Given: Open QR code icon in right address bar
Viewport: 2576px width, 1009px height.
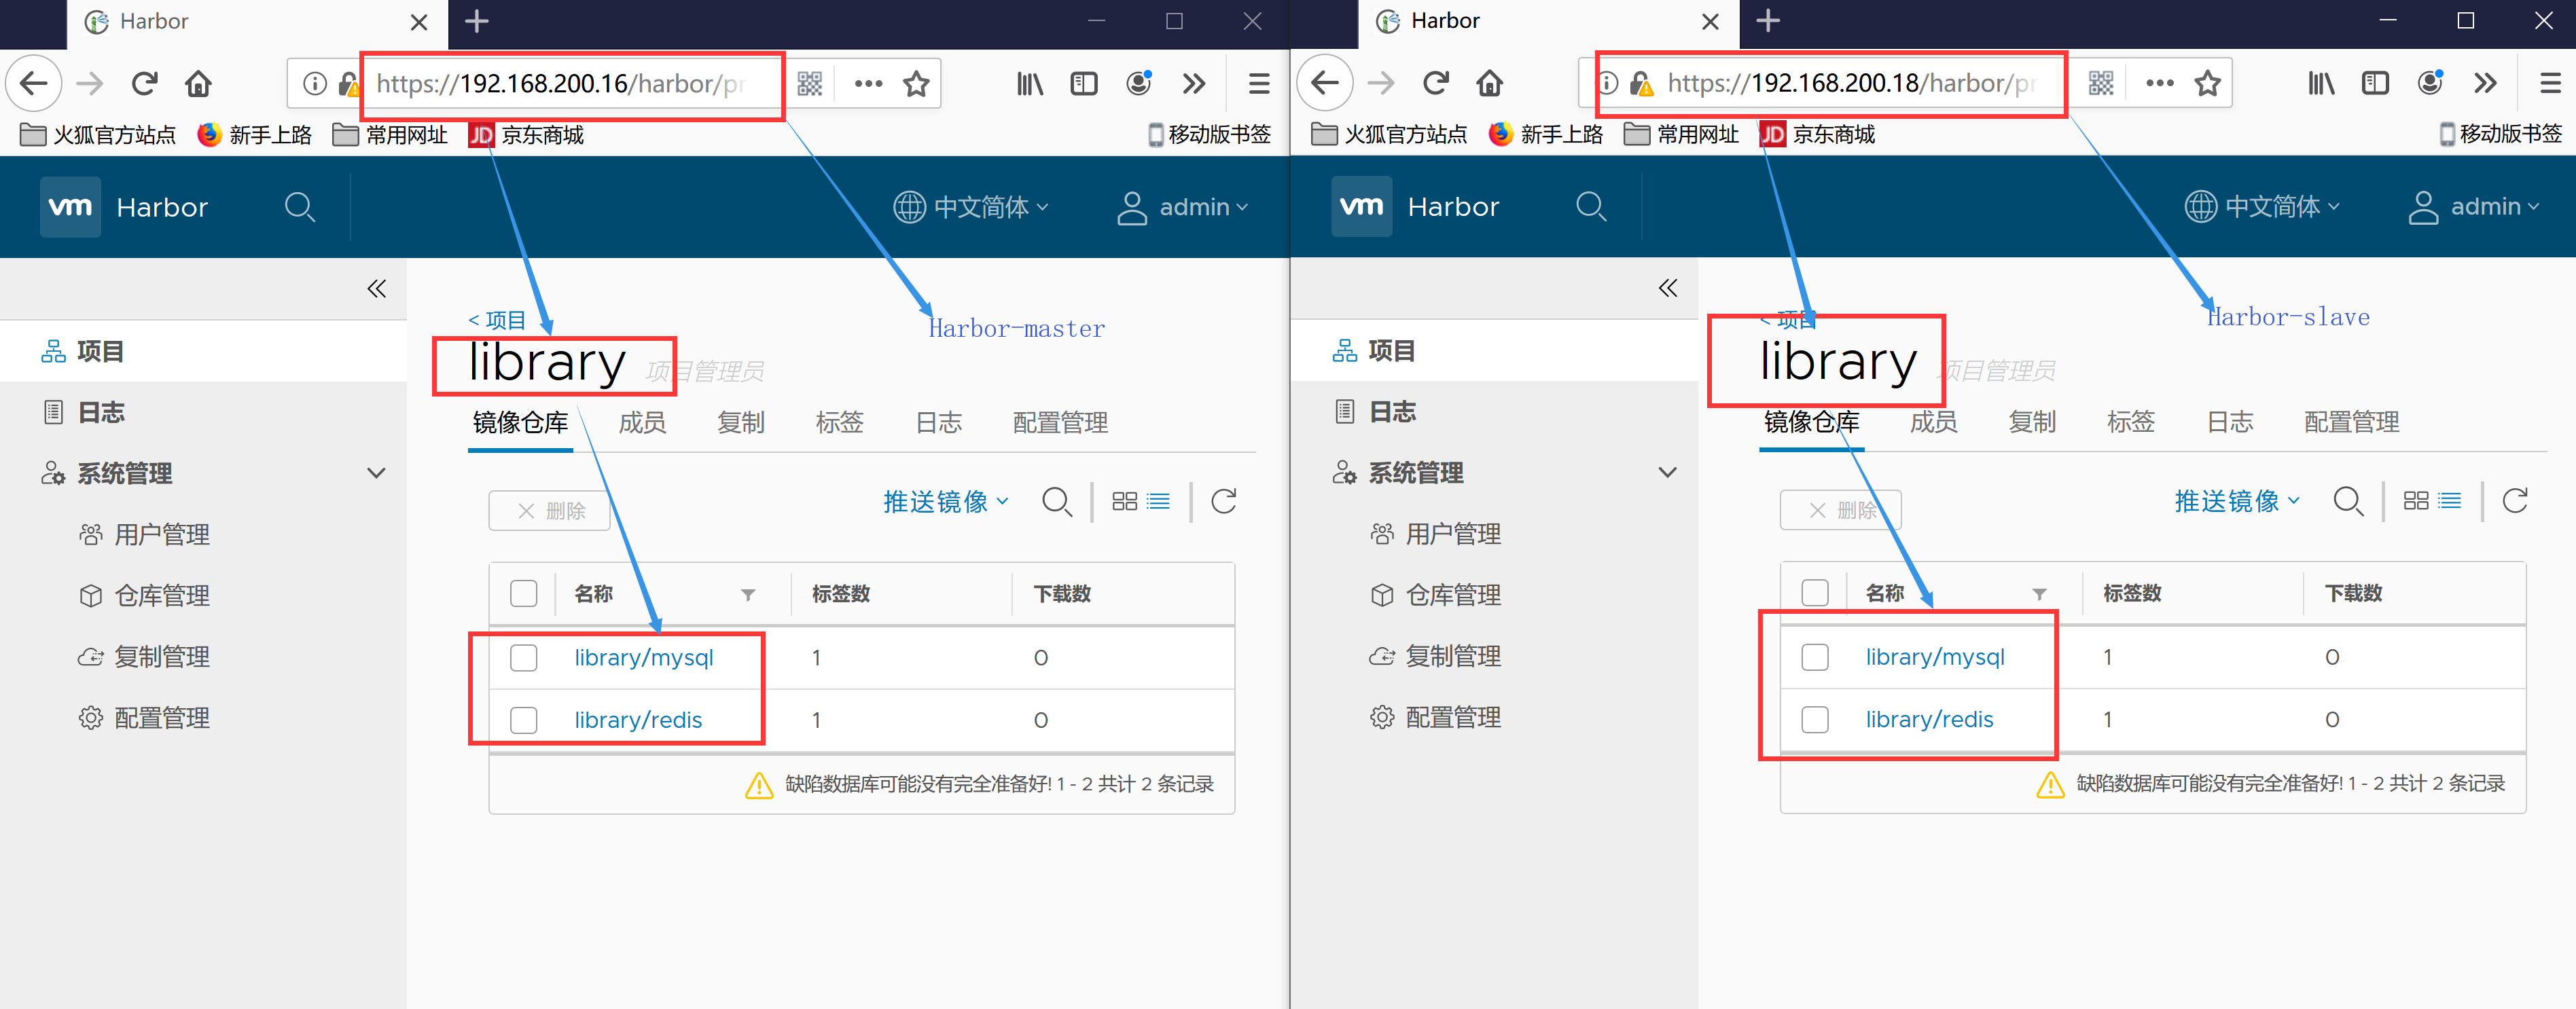Looking at the screenshot, I should (x=2101, y=83).
